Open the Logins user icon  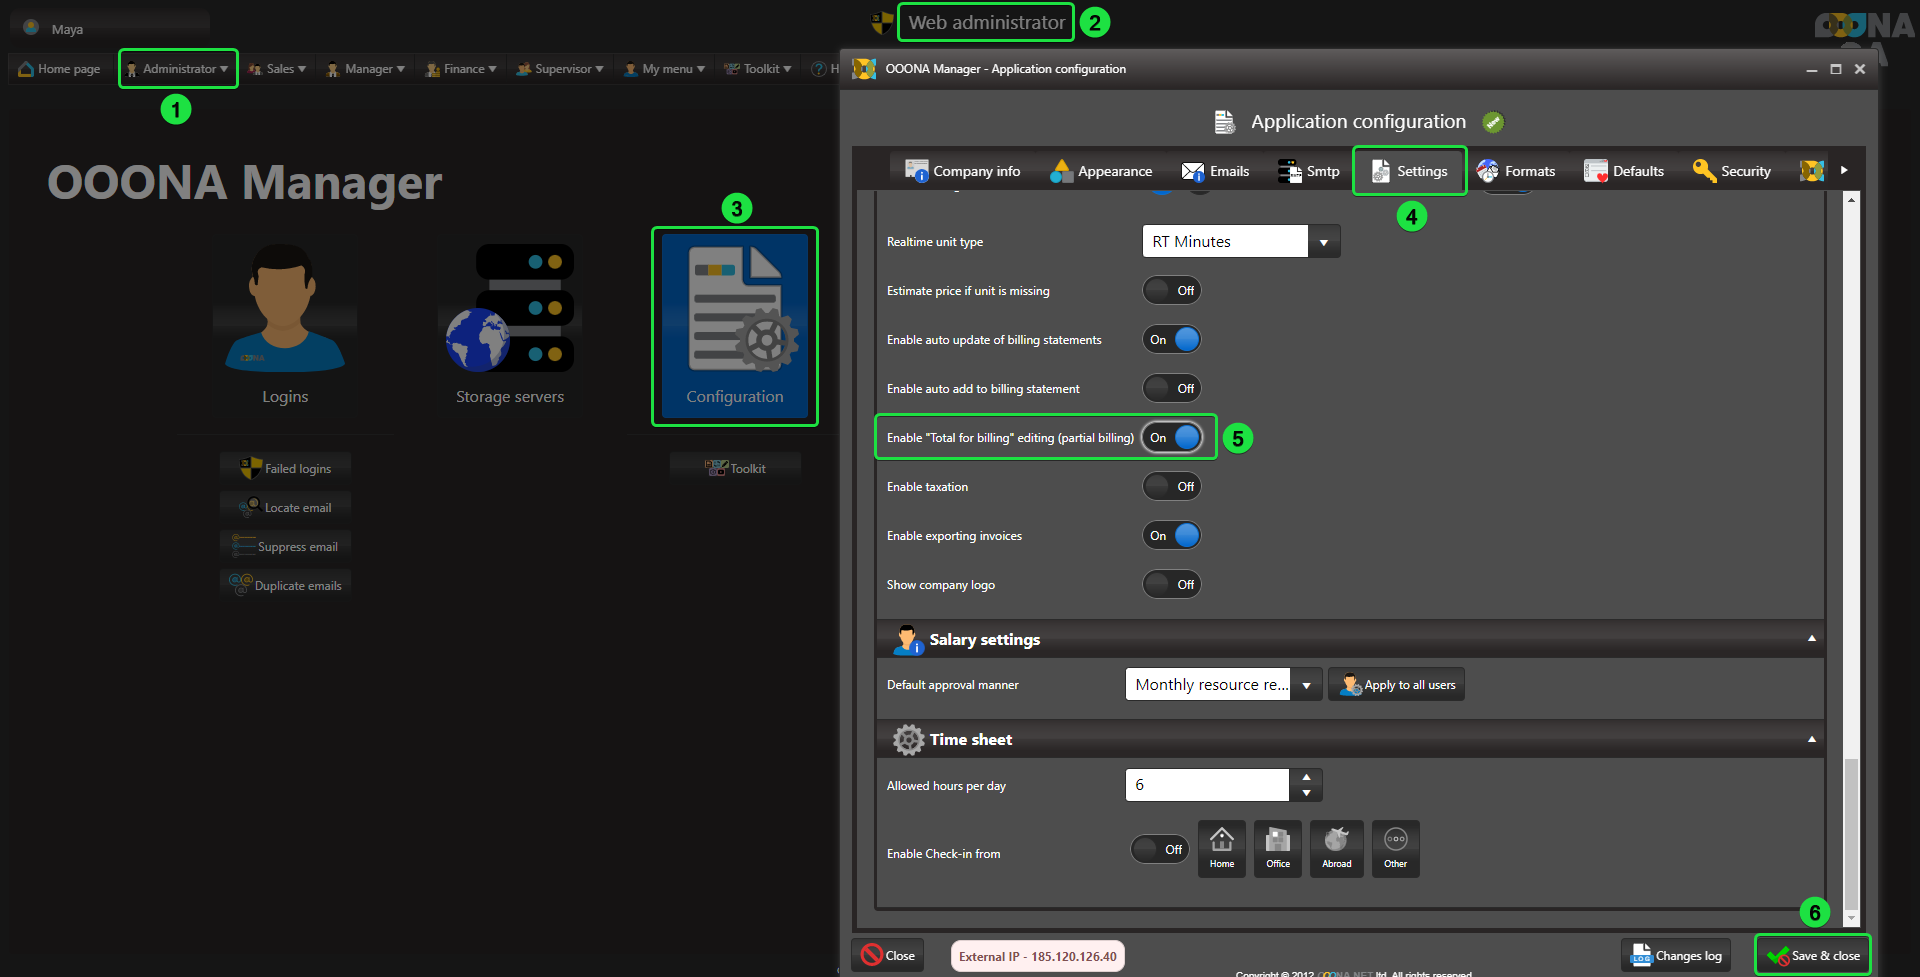(x=284, y=310)
